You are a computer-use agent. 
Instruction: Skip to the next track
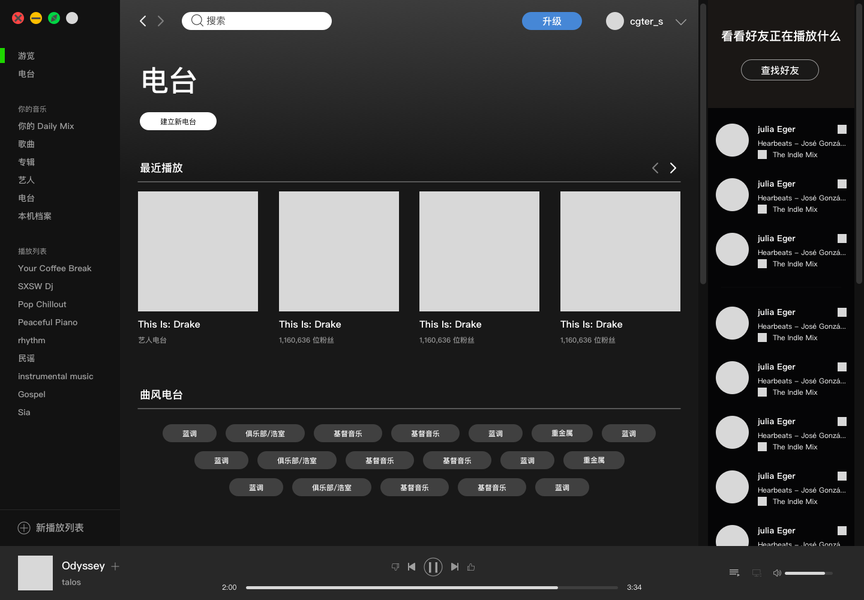(455, 566)
